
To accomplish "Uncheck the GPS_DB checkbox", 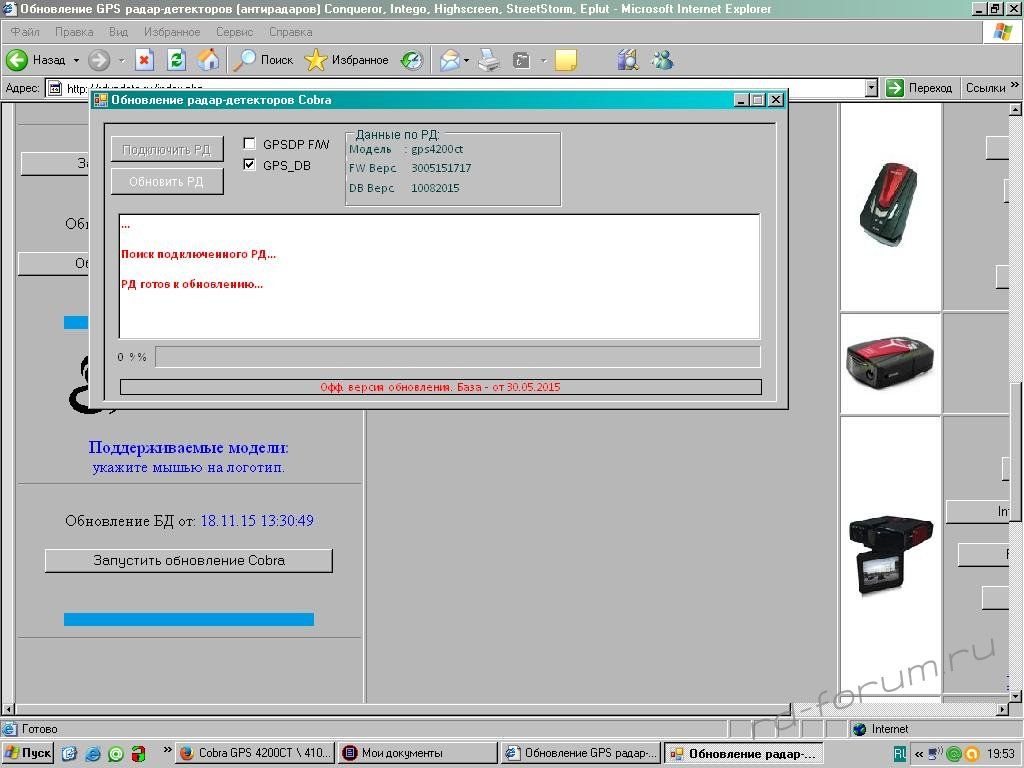I will (x=249, y=165).
